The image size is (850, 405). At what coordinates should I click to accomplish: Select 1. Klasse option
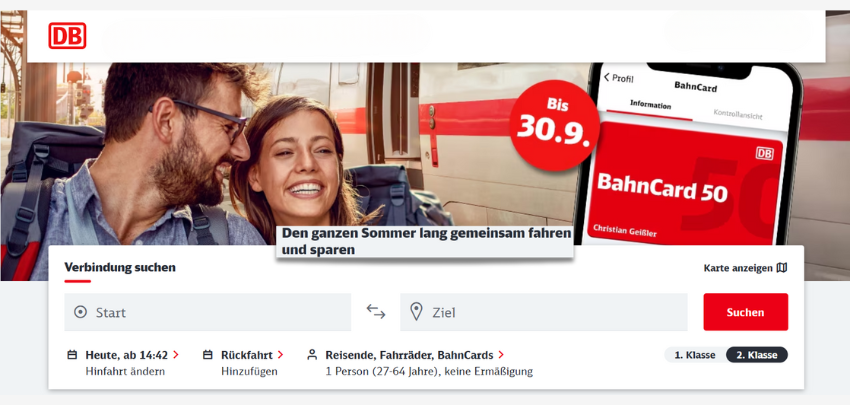pos(695,355)
